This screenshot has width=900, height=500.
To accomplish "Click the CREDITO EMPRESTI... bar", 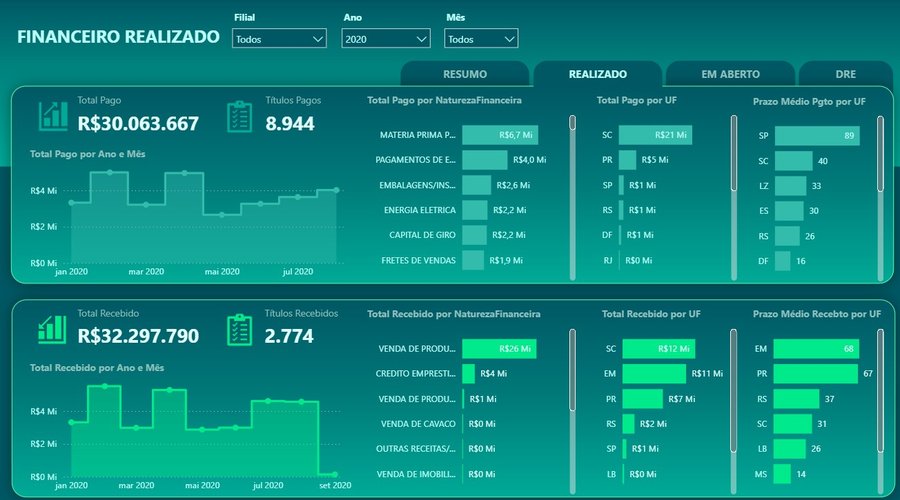I will (x=468, y=374).
